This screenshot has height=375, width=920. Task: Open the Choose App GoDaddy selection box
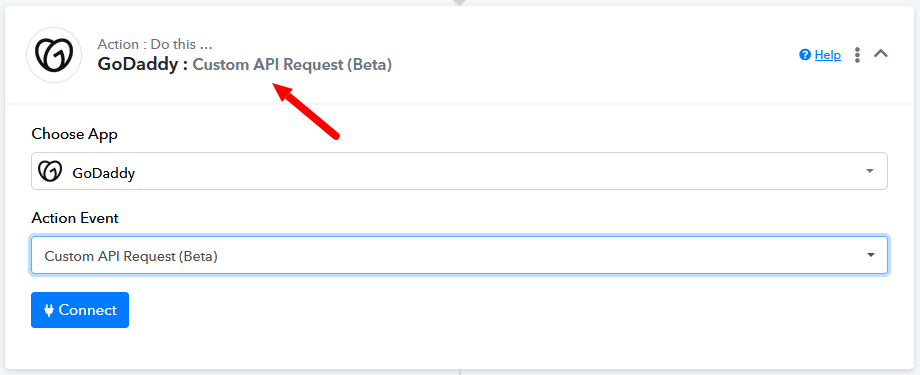pos(459,171)
